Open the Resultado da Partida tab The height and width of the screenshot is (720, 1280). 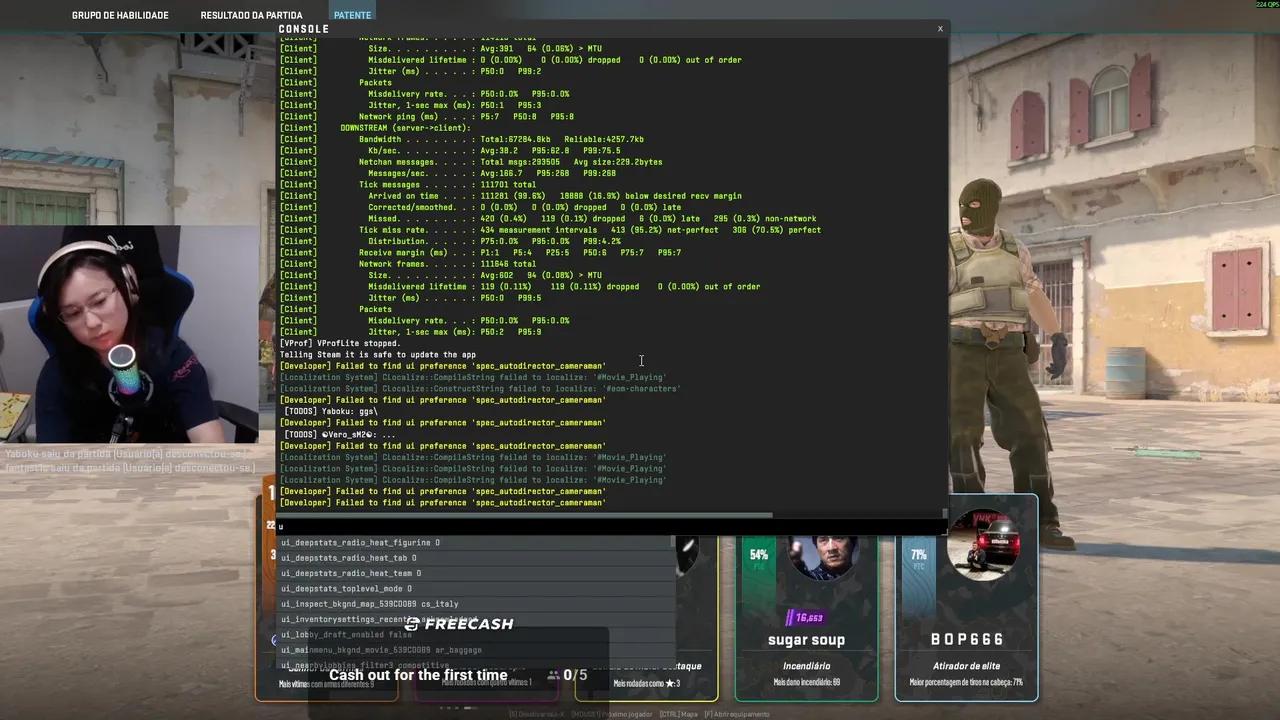[x=251, y=15]
